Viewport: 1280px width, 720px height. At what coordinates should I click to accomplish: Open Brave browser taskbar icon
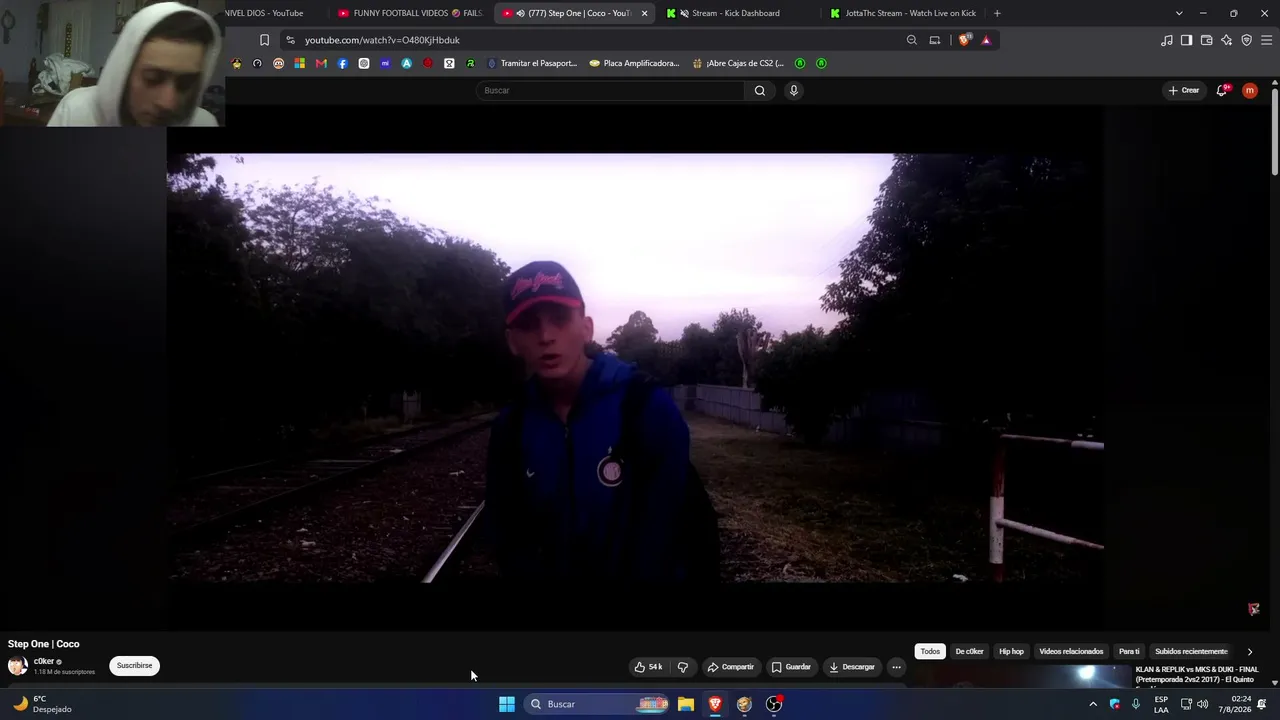[715, 704]
